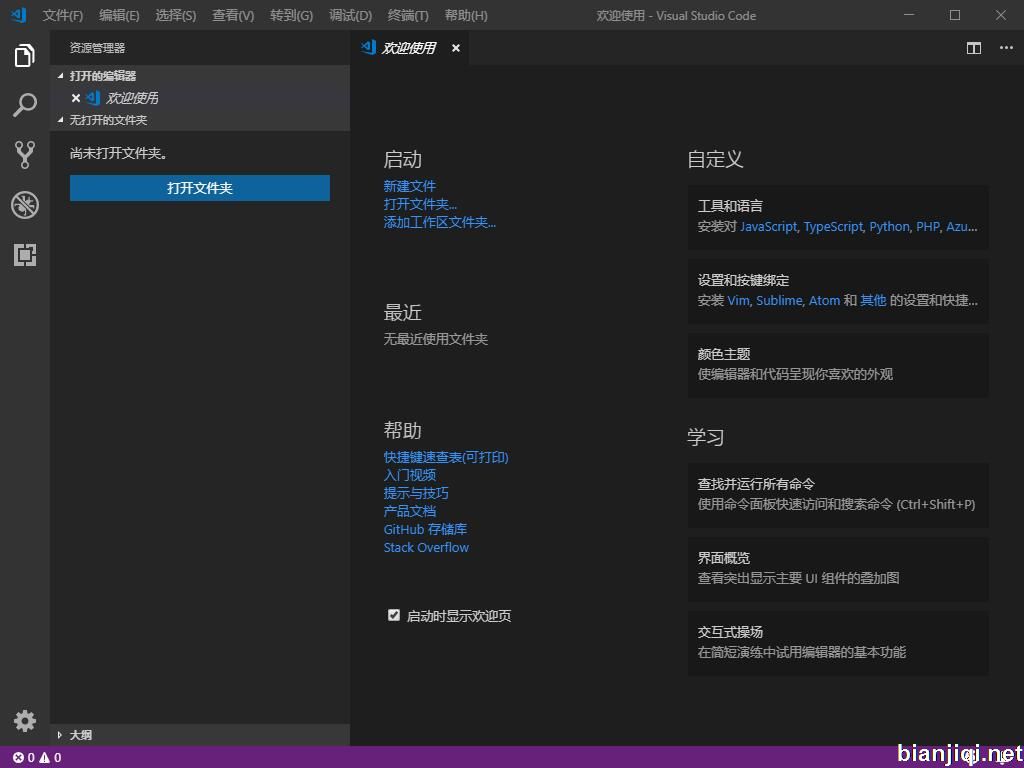Open the Explorer view in activity bar
The image size is (1024, 768).
24,56
